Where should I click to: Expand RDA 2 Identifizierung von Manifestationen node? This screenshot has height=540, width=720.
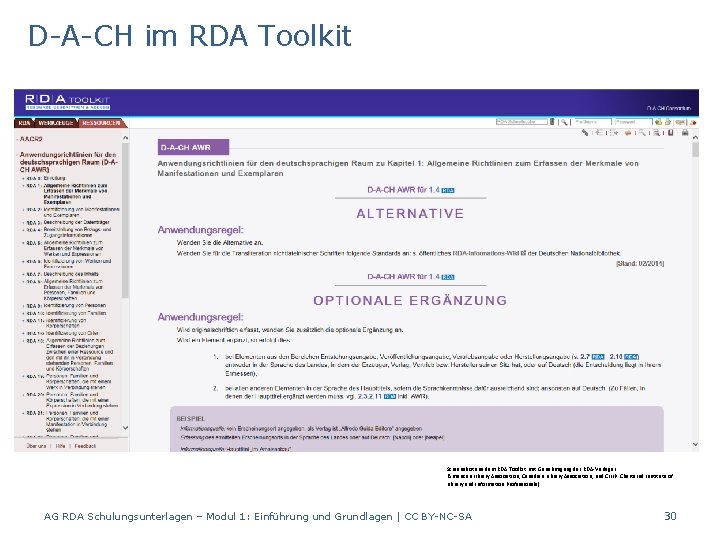pyautogui.click(x=23, y=209)
